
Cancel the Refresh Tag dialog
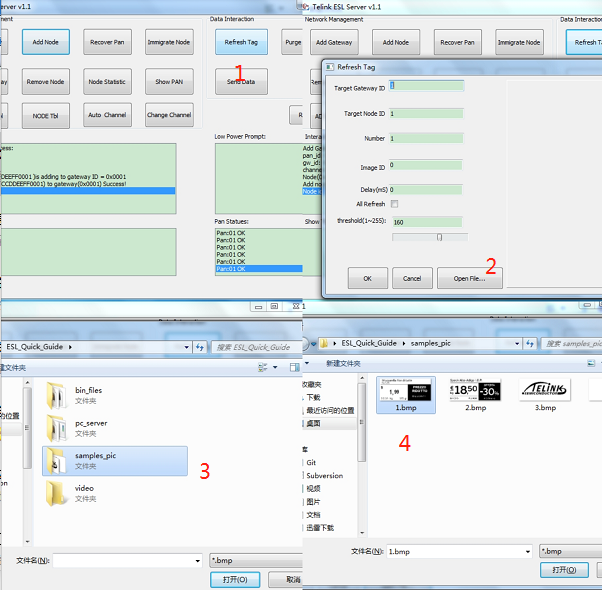(412, 278)
